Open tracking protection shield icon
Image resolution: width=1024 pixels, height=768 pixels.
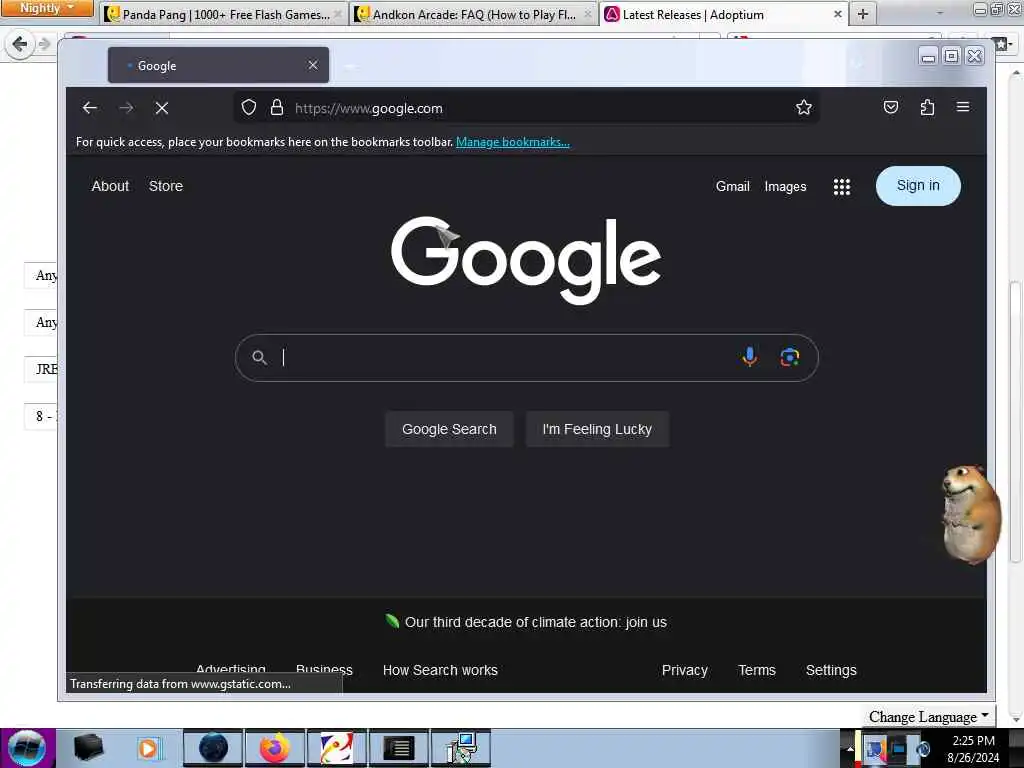pos(249,108)
